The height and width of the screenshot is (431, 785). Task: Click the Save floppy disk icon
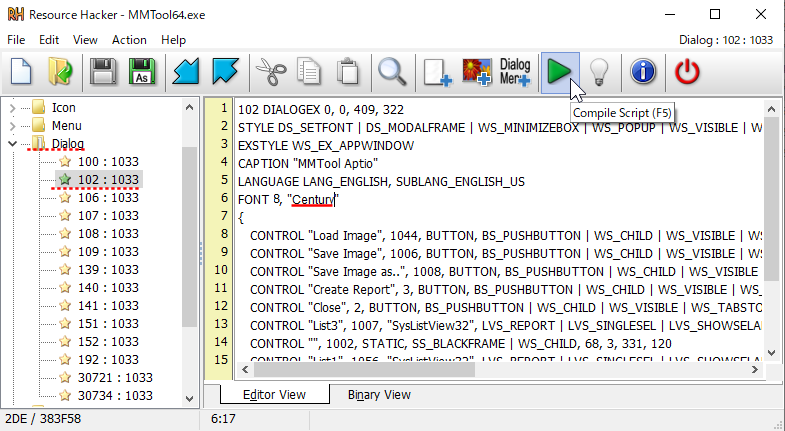tap(101, 73)
